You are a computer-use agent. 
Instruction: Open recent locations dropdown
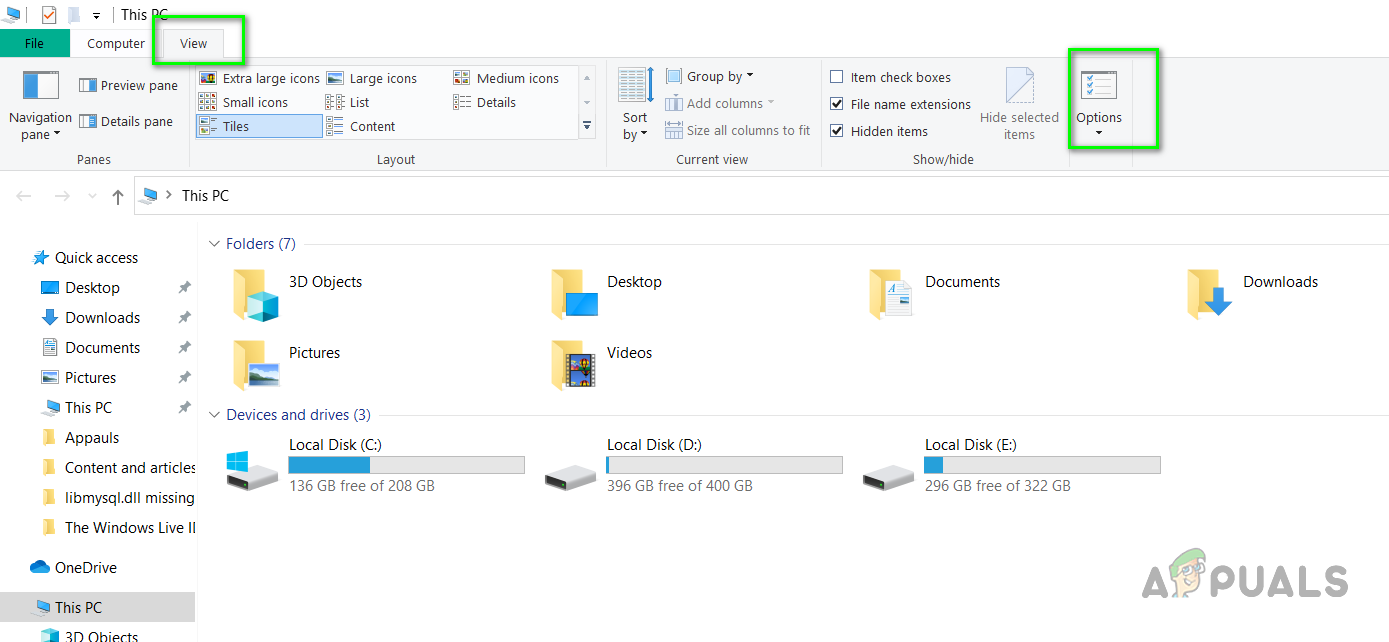click(92, 197)
